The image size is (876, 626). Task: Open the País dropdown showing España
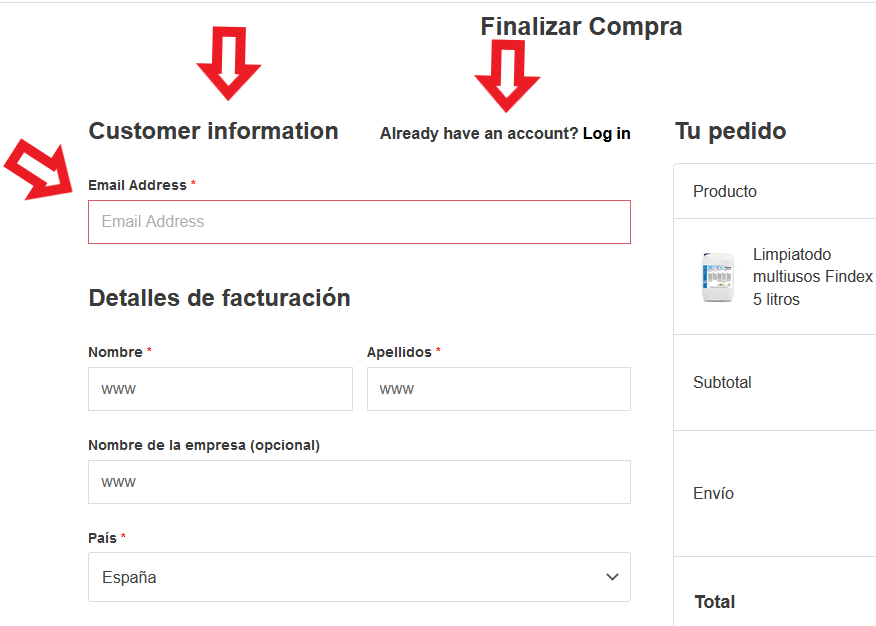(x=359, y=577)
